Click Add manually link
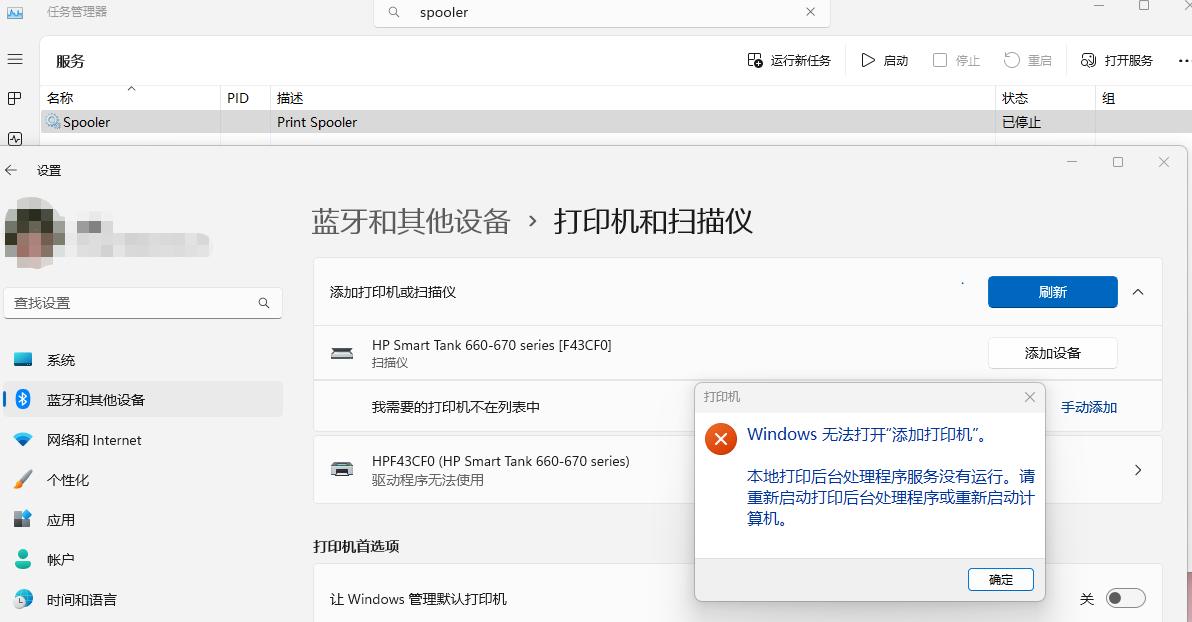Viewport: 1192px width, 622px height. 1089,407
